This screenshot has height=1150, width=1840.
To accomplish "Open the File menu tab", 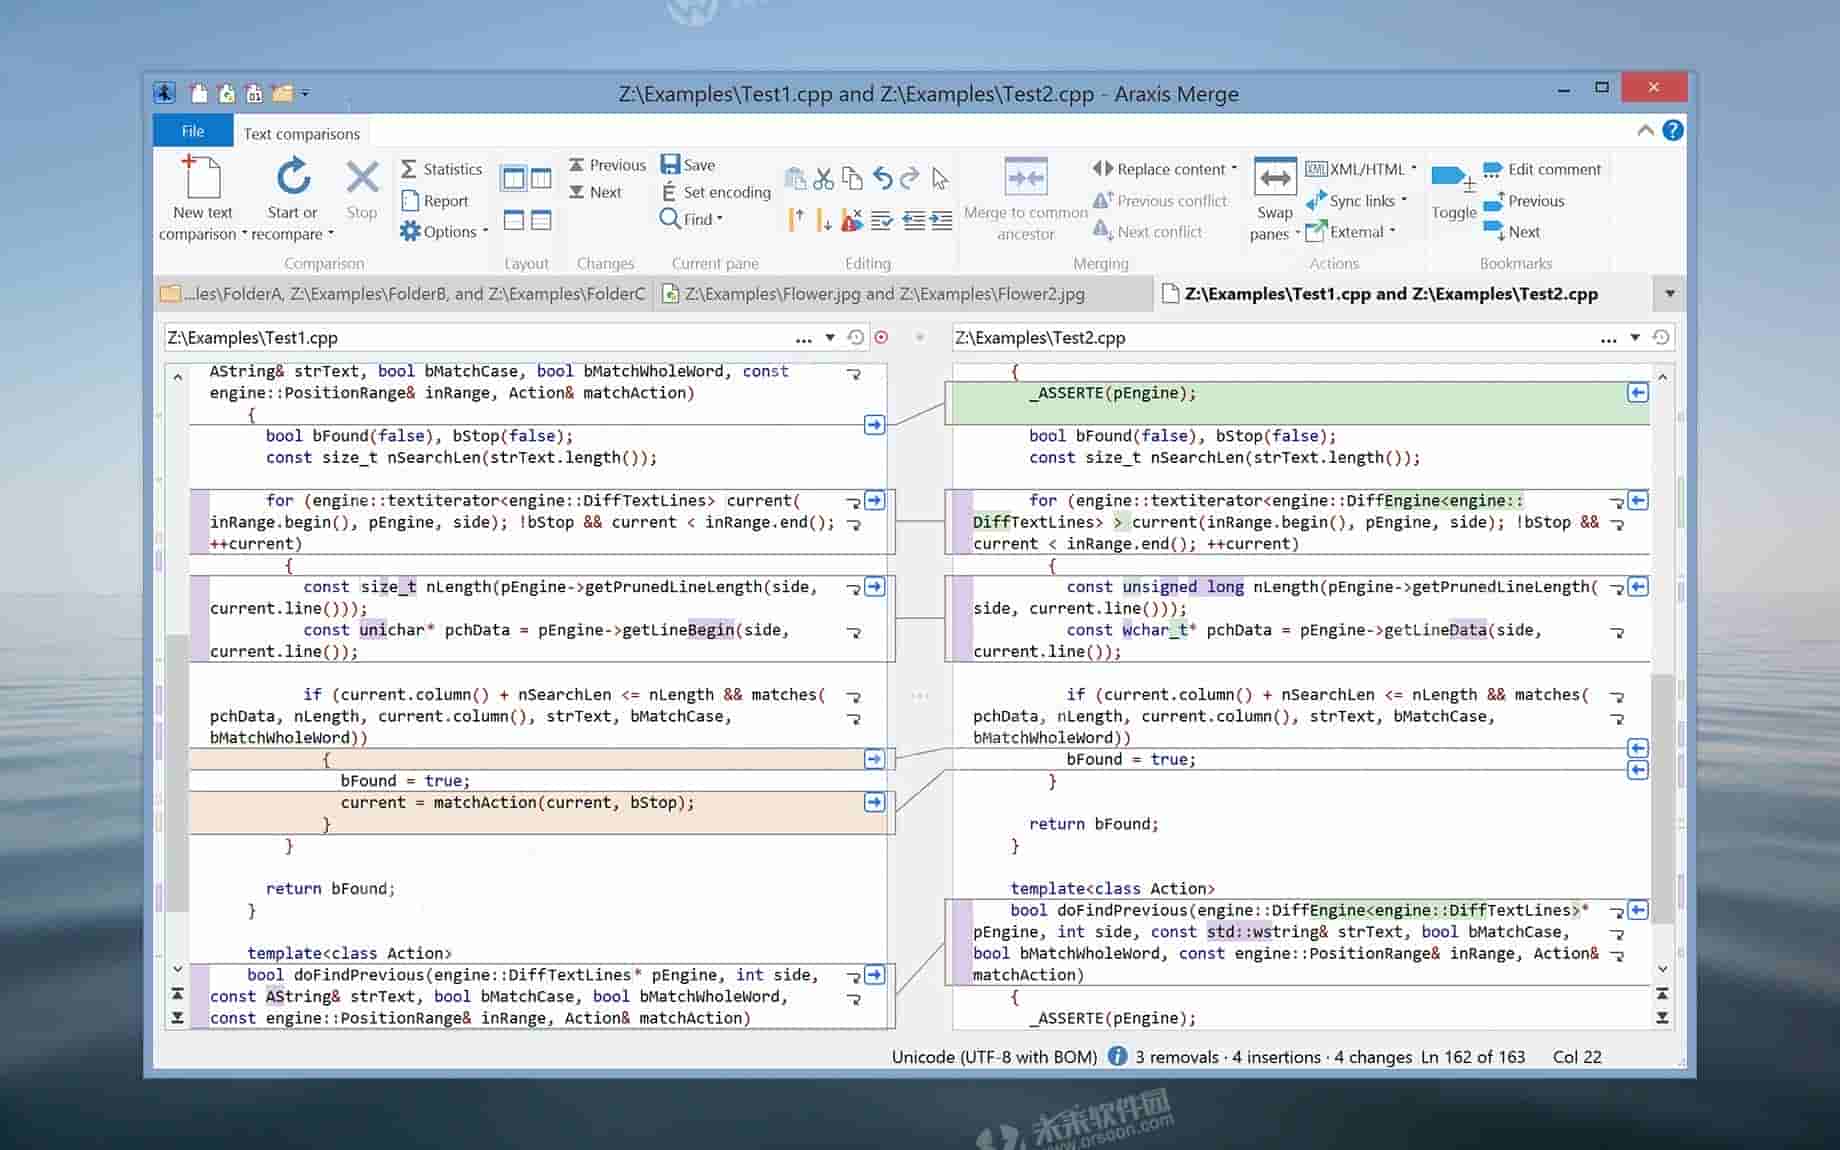I will click(193, 131).
